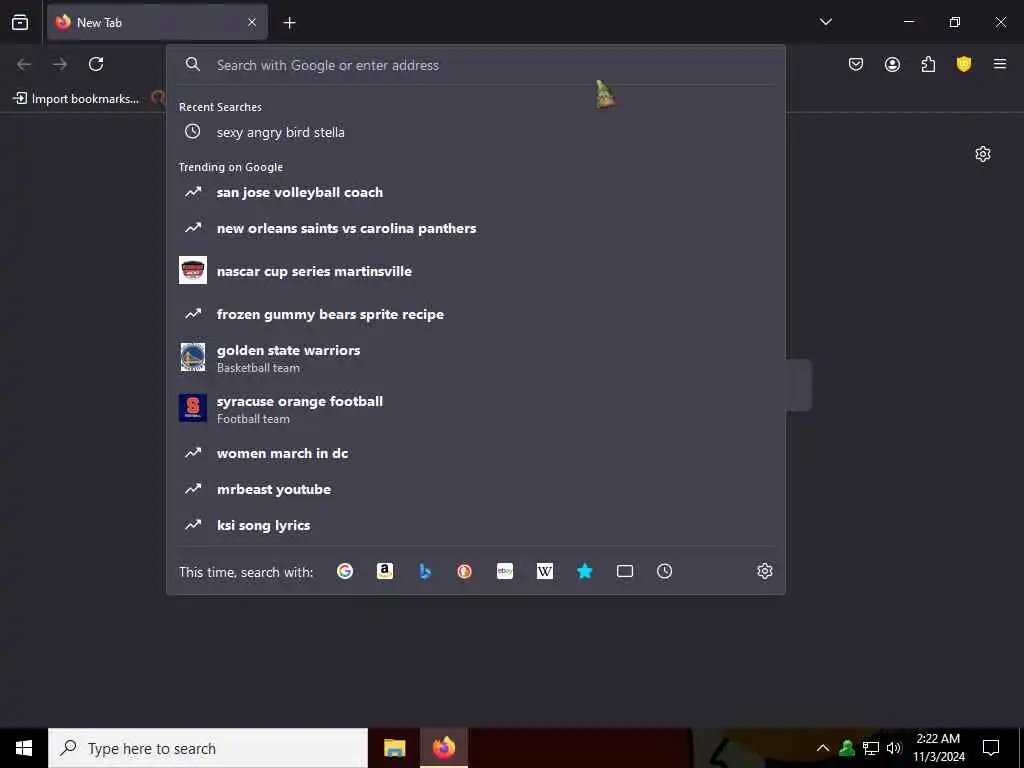Open a new tab with plus button
The width and height of the screenshot is (1024, 768).
pos(289,23)
